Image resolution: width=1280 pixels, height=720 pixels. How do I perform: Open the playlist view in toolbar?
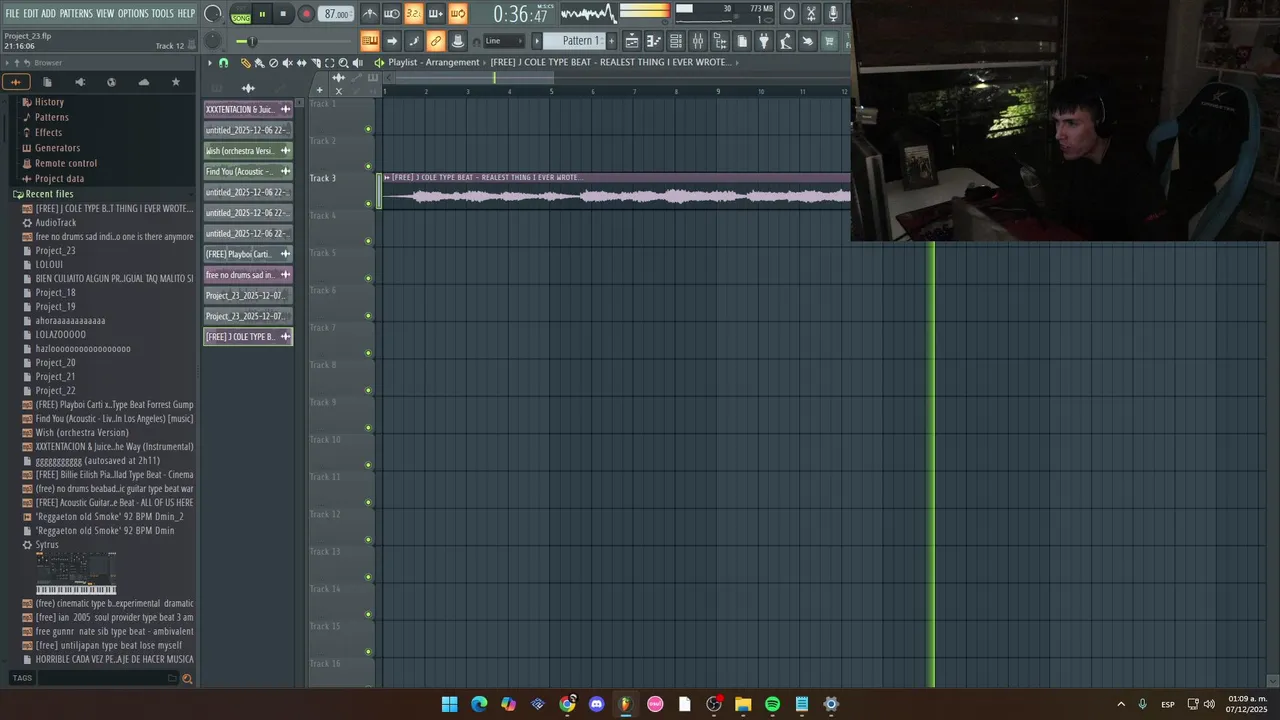coord(632,41)
